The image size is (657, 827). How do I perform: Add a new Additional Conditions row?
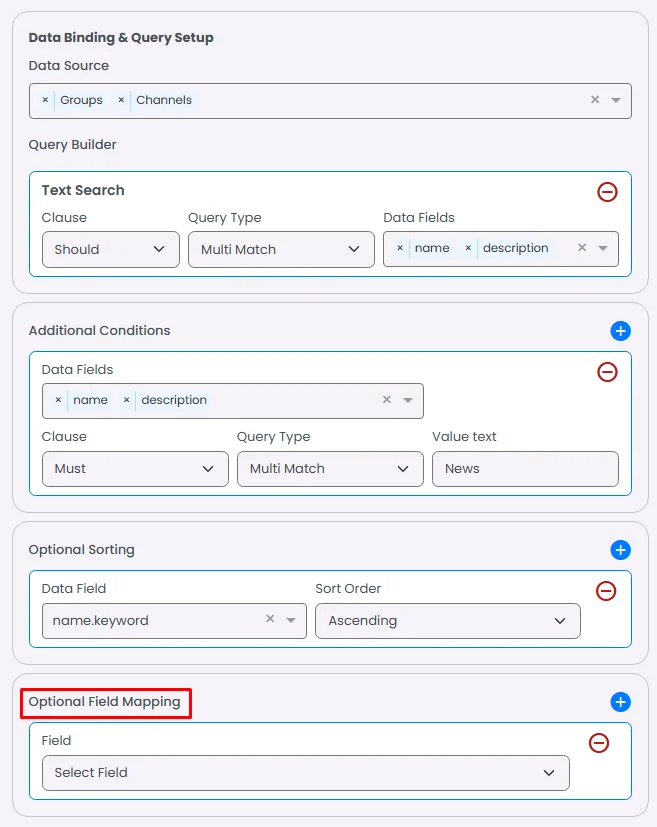(620, 331)
